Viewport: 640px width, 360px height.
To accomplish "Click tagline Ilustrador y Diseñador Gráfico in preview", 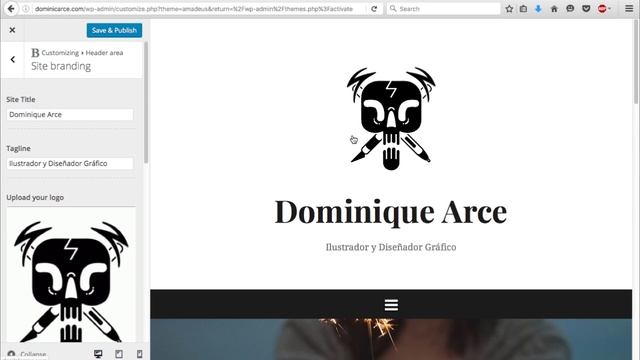I will (x=391, y=247).
